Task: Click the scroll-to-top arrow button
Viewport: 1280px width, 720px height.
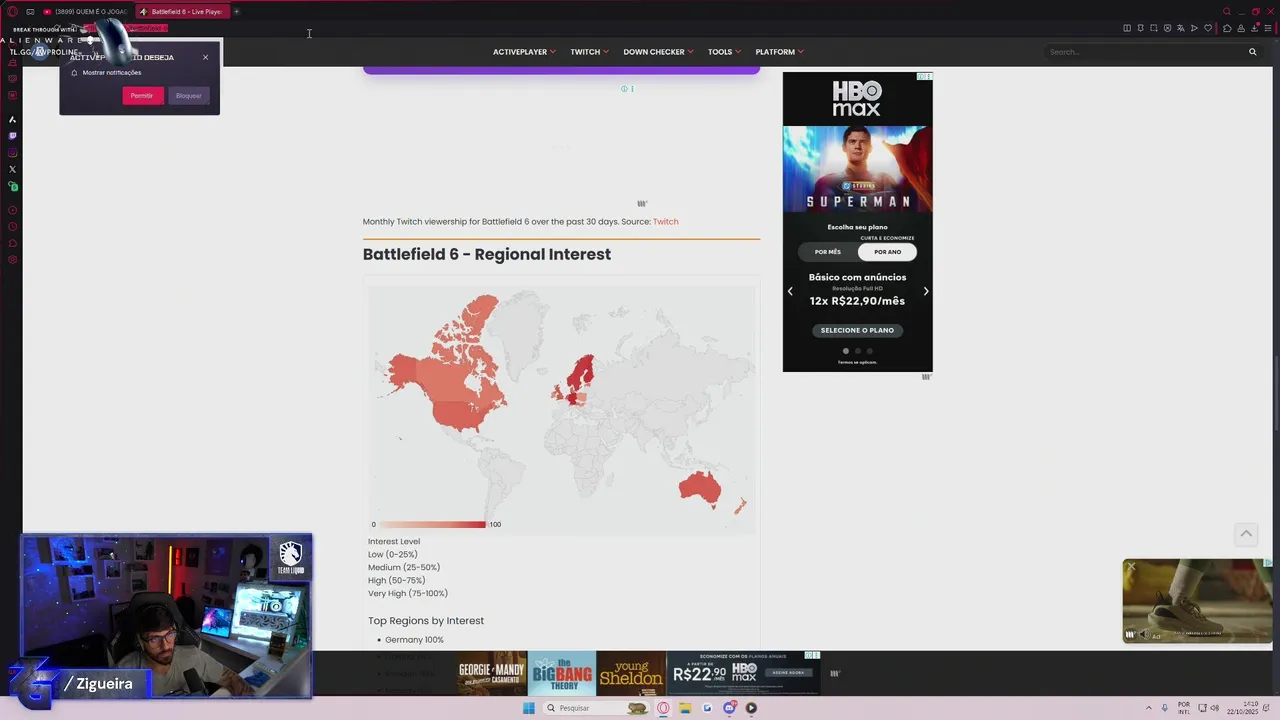Action: pyautogui.click(x=1246, y=534)
